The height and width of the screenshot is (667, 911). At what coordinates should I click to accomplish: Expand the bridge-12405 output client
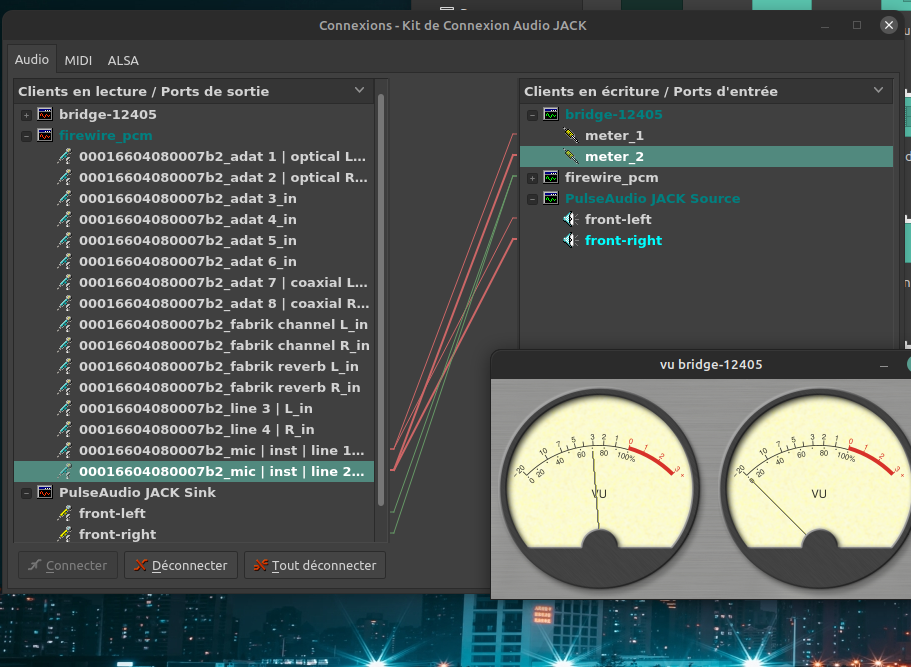point(26,114)
